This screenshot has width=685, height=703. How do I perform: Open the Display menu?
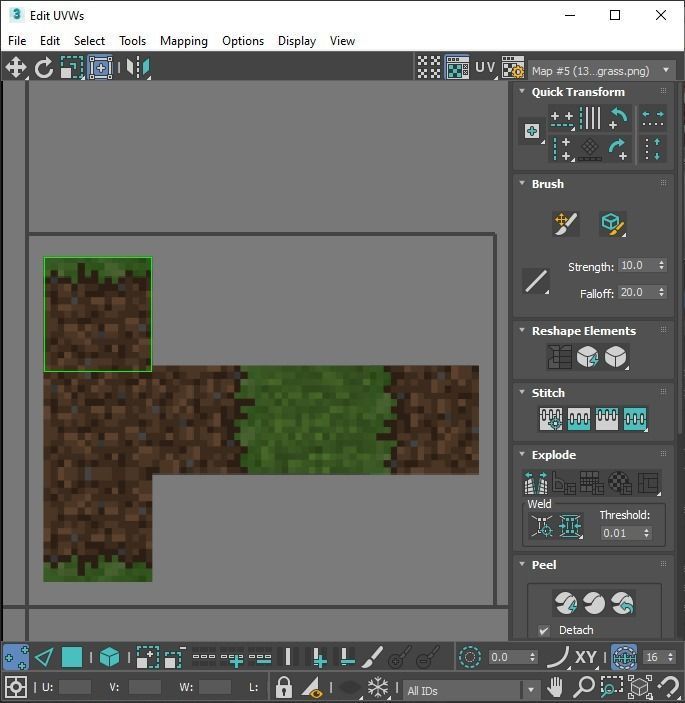[297, 41]
